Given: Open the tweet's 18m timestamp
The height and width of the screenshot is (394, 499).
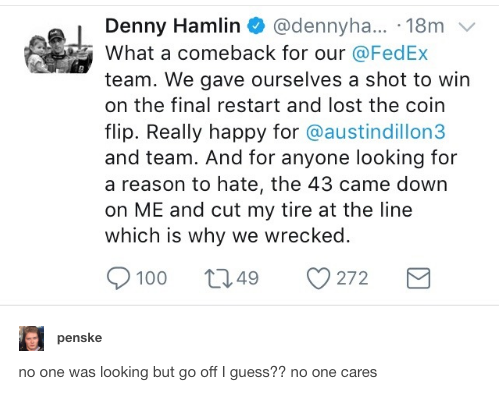Looking at the screenshot, I should click(x=425, y=26).
